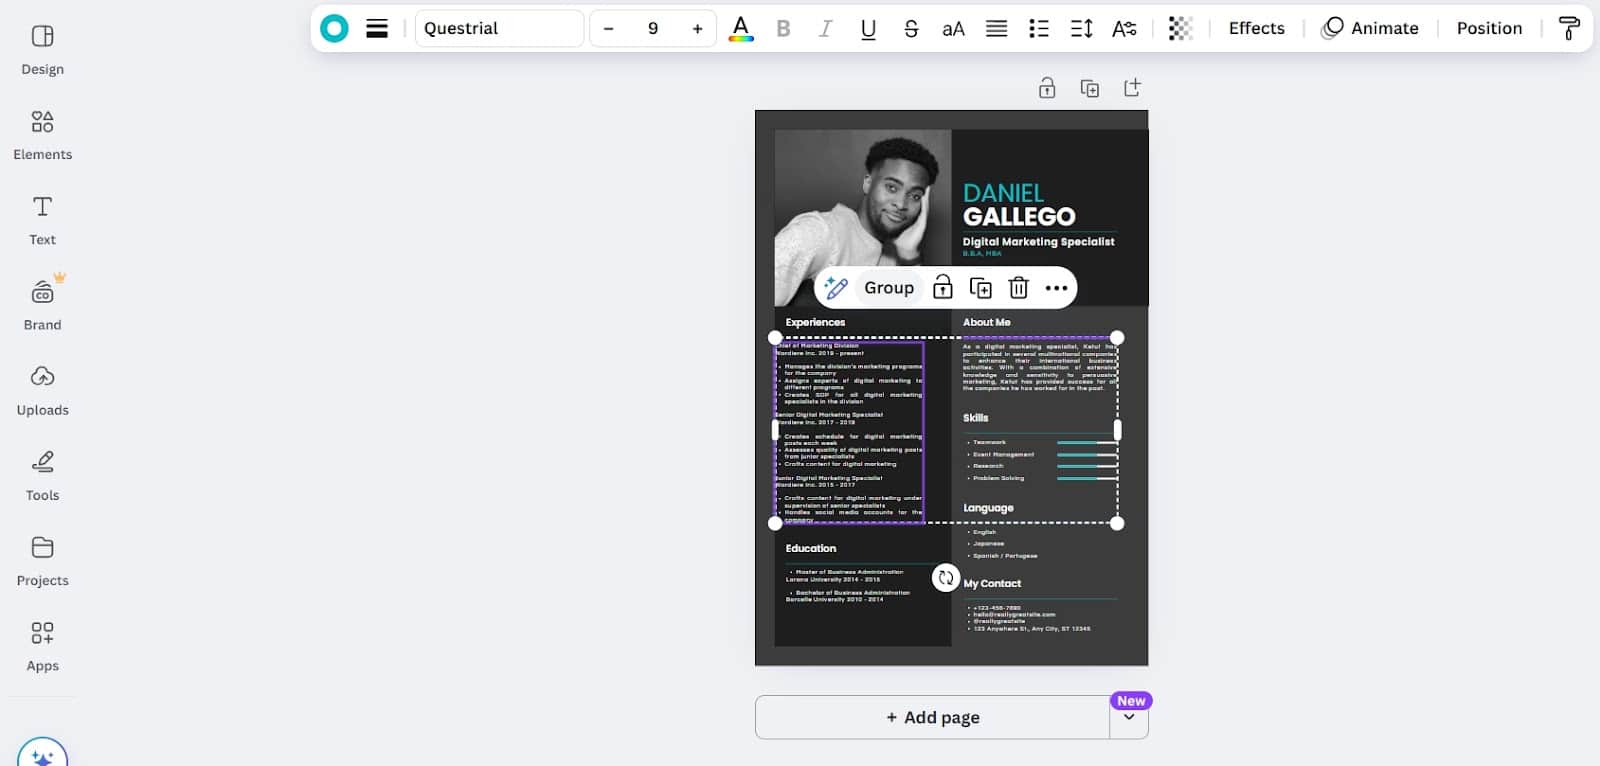Select the Skills section heading
This screenshot has height=766, width=1600.
pyautogui.click(x=975, y=418)
